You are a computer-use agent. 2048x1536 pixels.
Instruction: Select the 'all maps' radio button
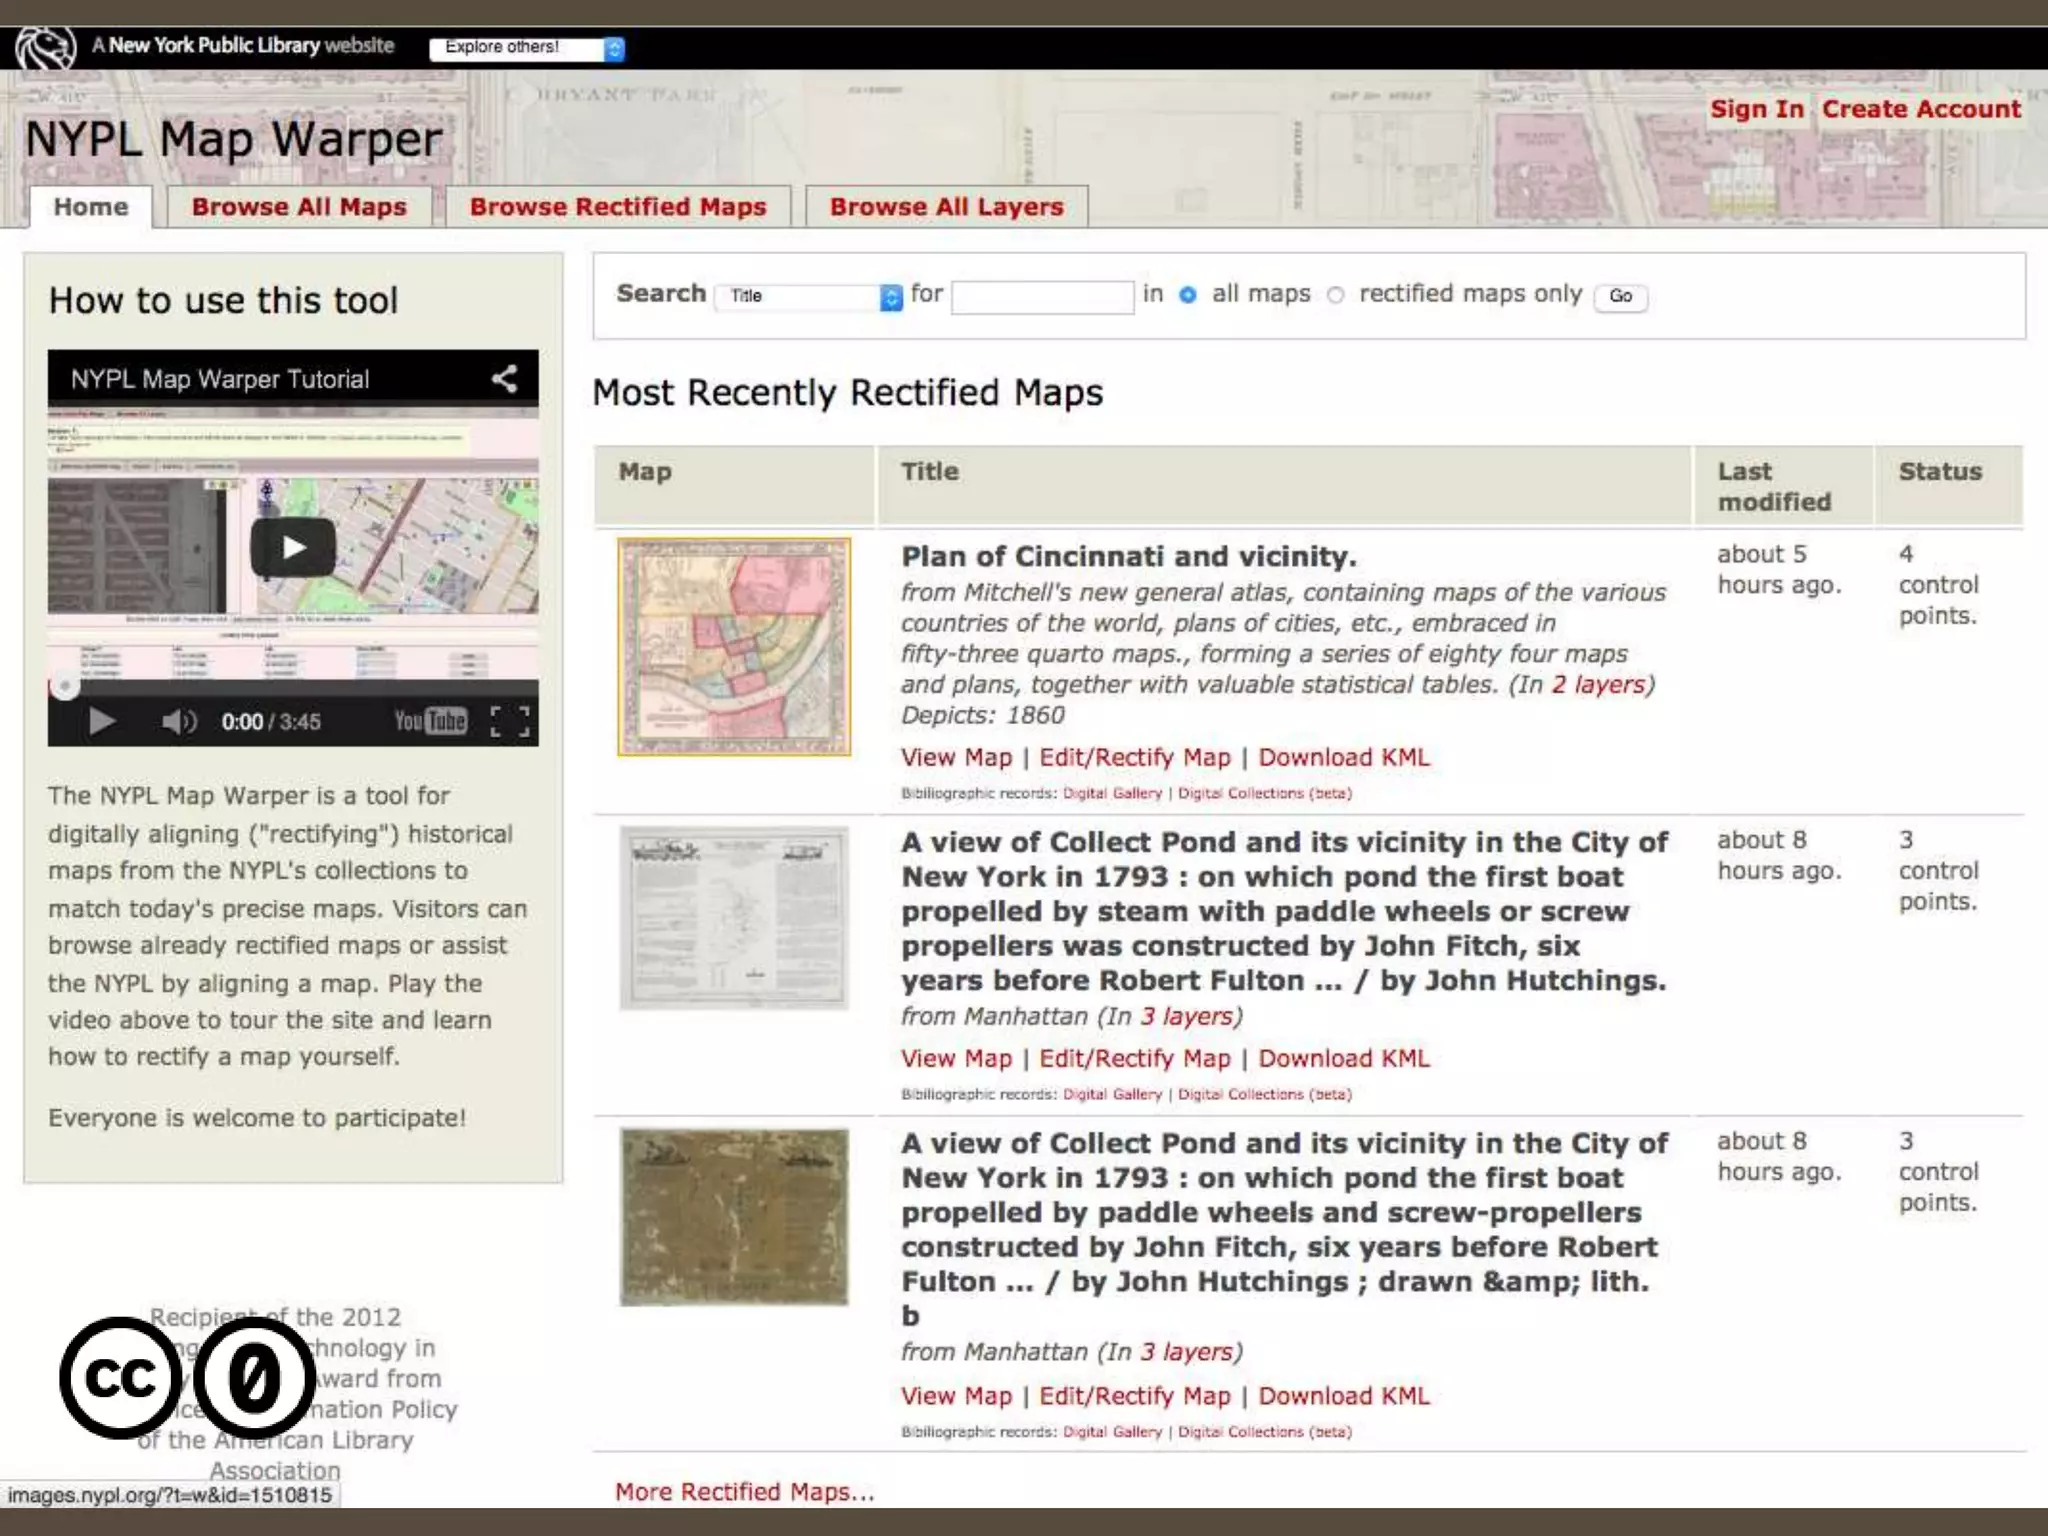[1188, 295]
